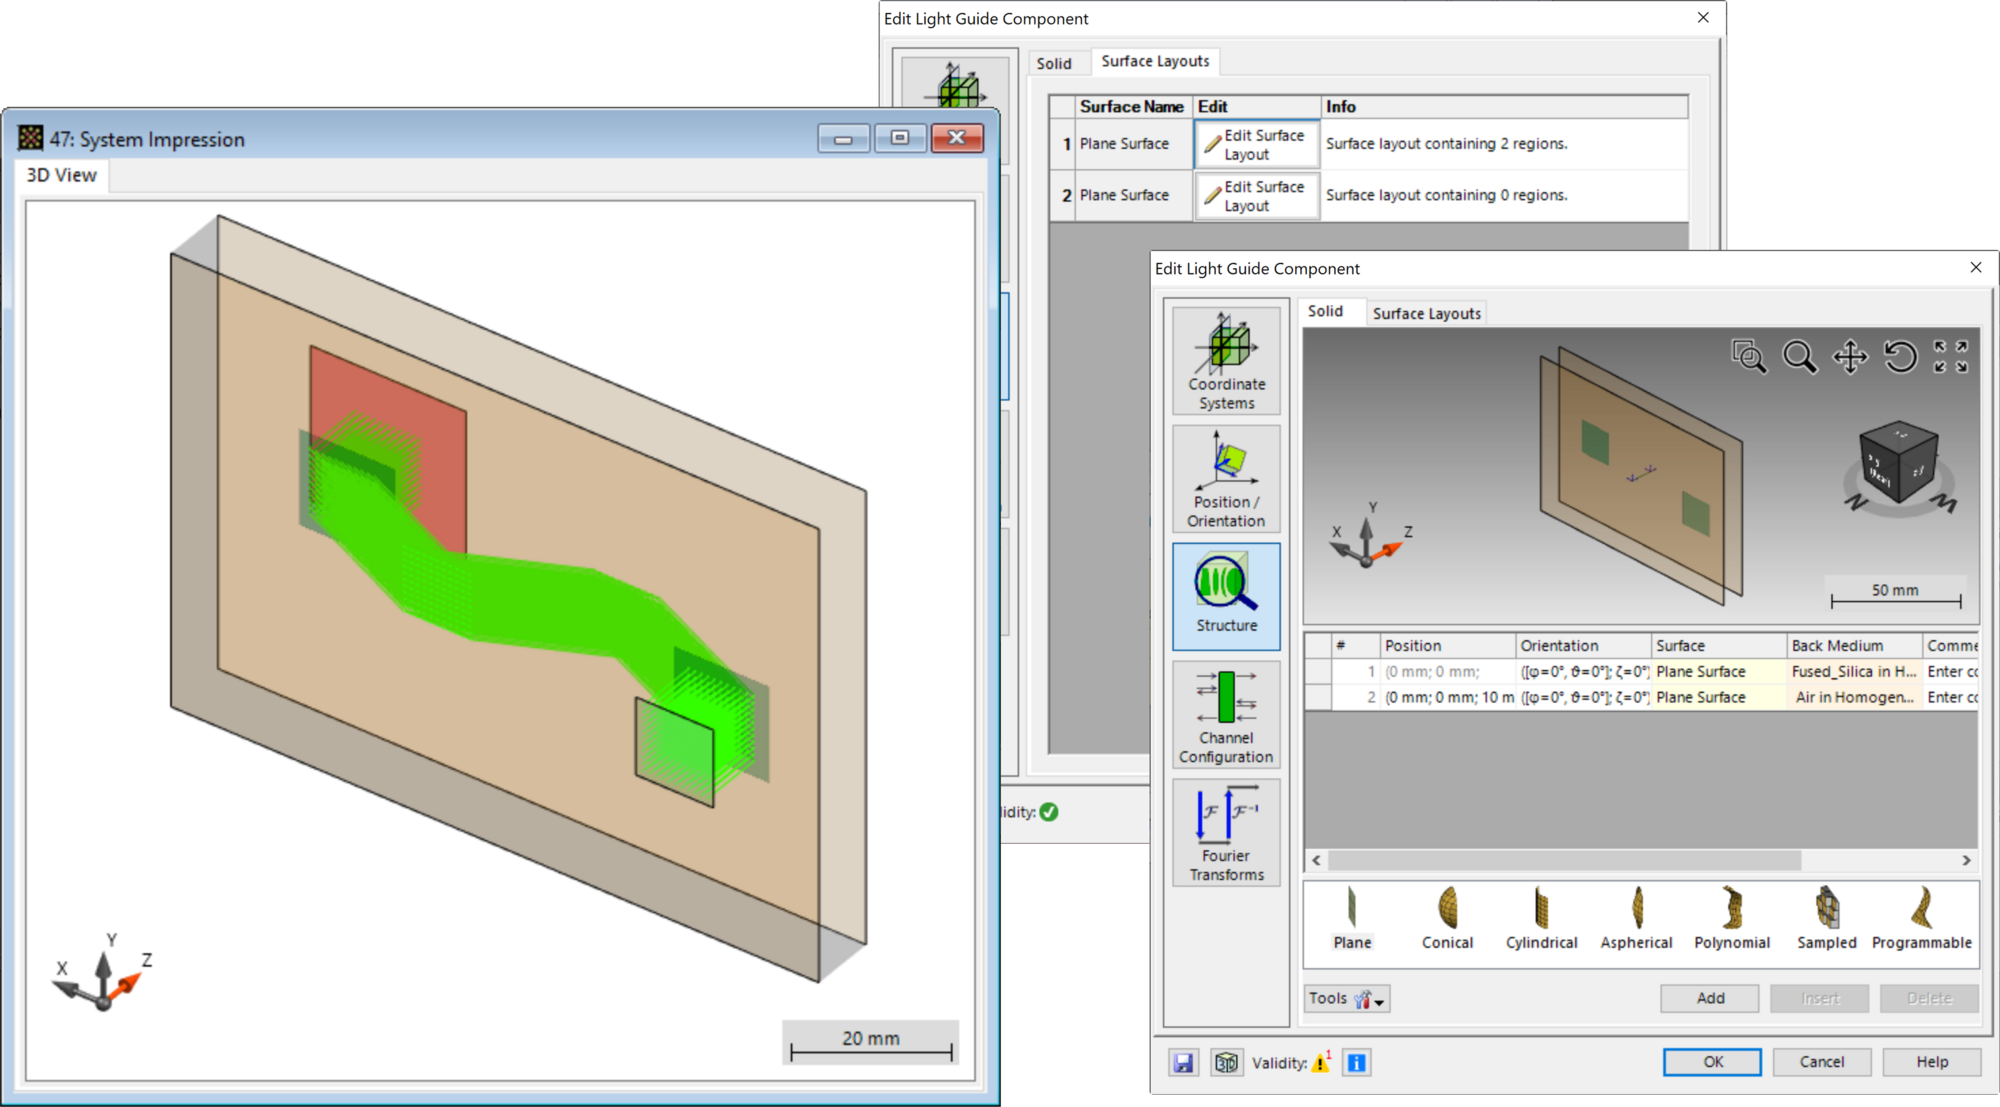Expand the Tools dropdown
The width and height of the screenshot is (2000, 1107).
(1347, 998)
